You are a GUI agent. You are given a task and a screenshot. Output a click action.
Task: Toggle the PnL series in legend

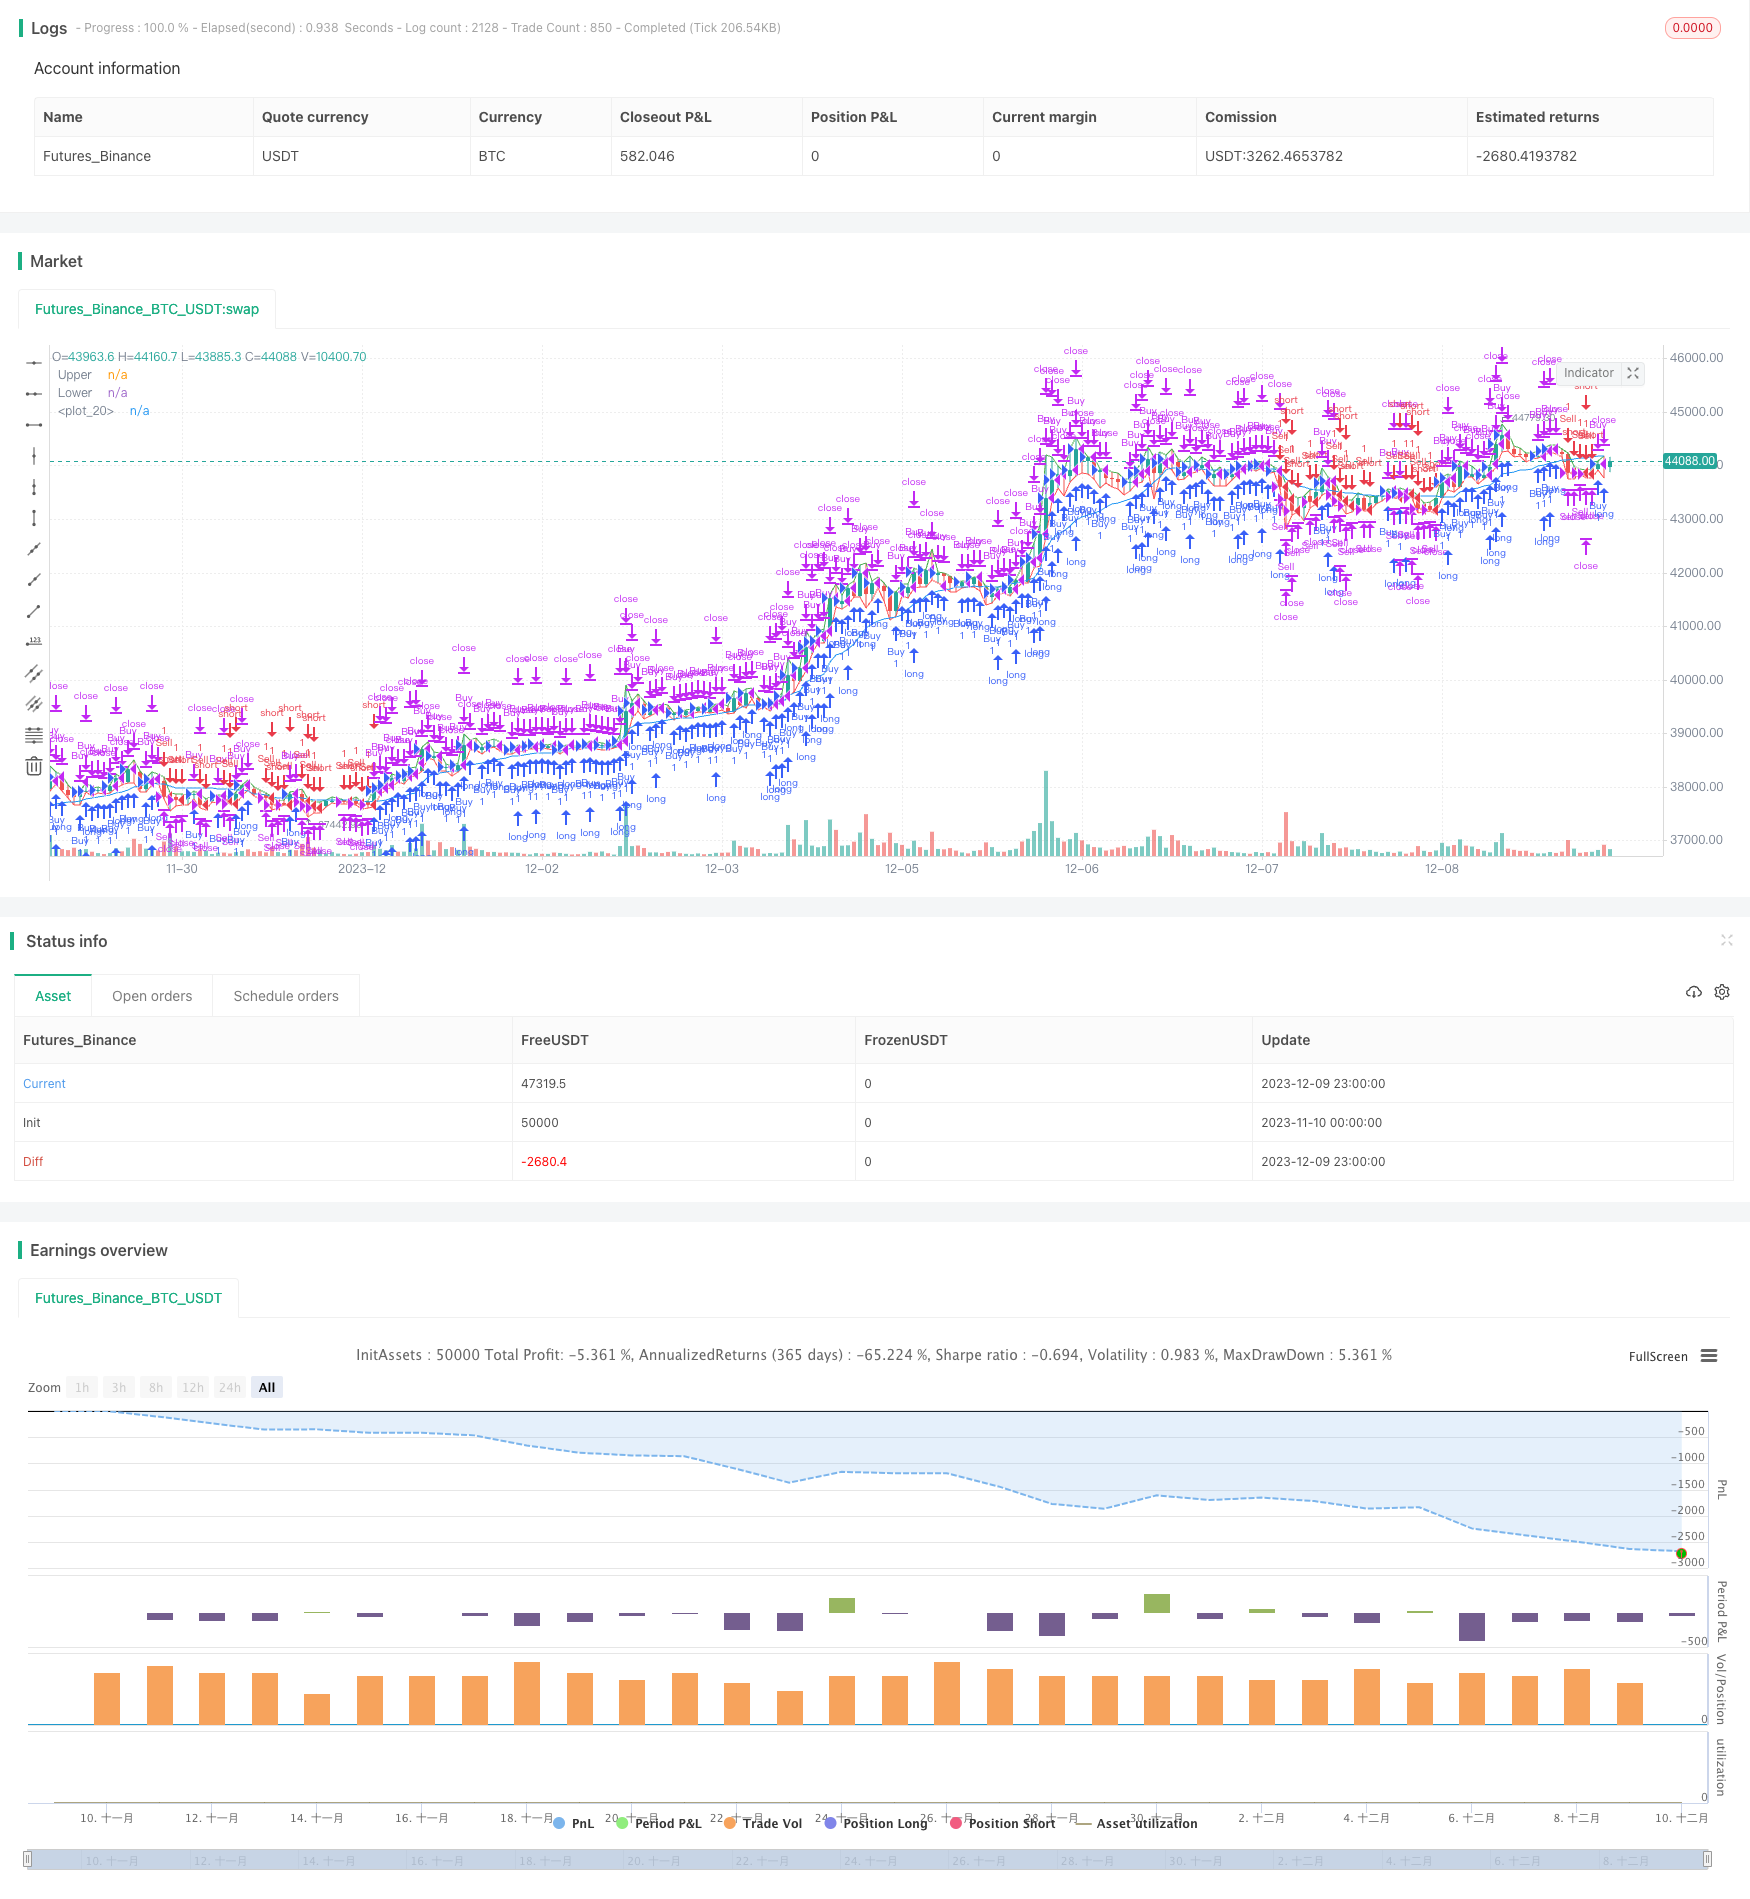click(573, 1823)
